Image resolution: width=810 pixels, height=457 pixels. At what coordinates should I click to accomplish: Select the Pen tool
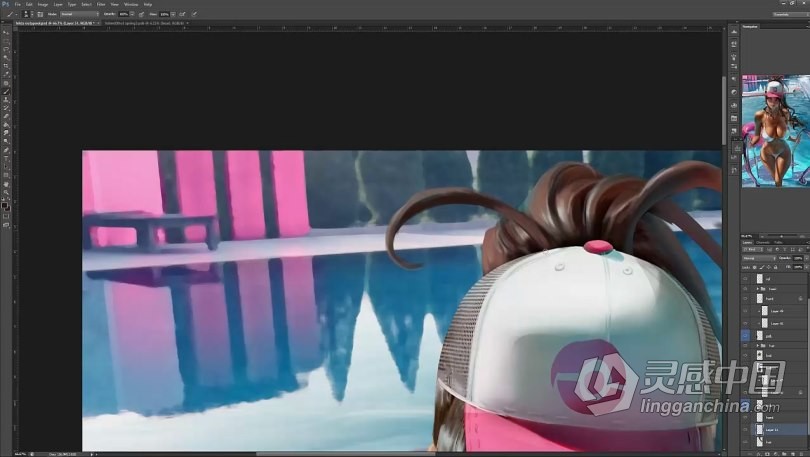[6, 150]
